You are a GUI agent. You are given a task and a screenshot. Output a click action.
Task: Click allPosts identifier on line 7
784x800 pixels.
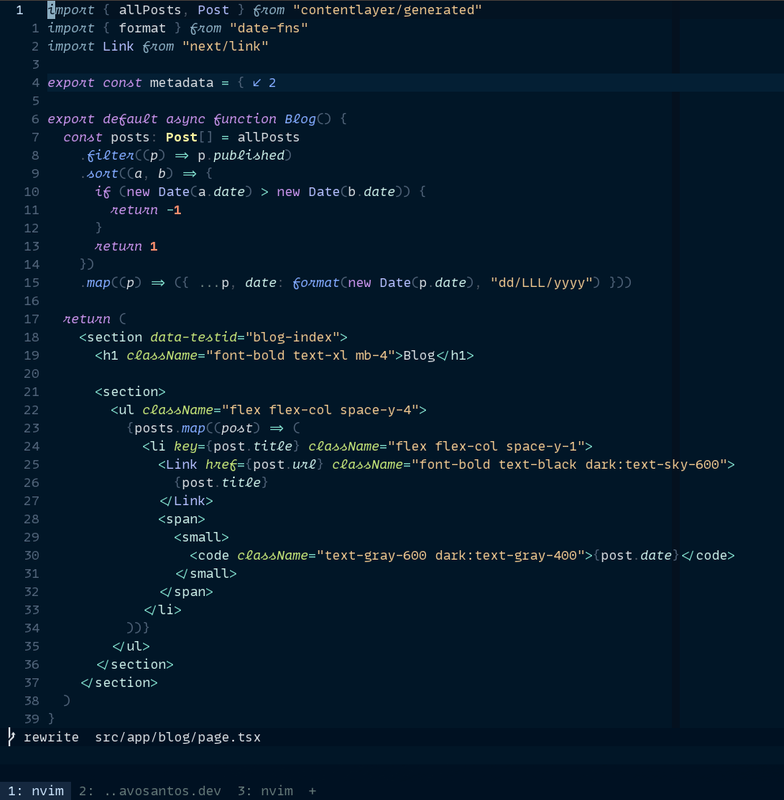(268, 137)
